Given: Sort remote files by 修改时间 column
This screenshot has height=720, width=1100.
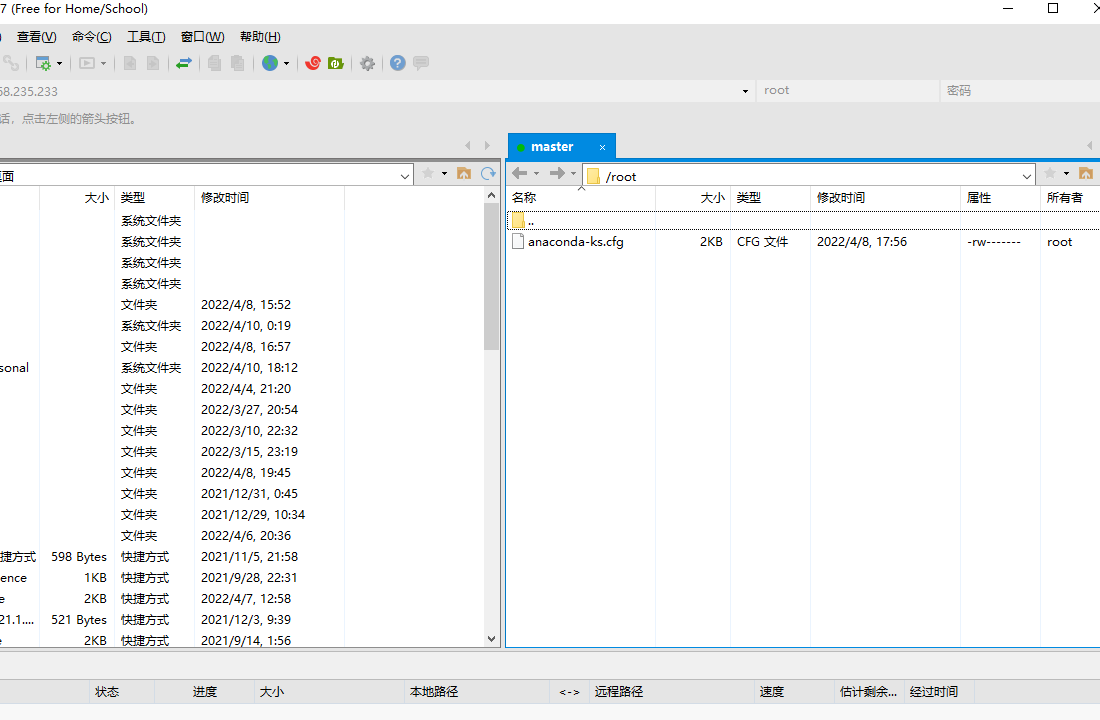Looking at the screenshot, I should (885, 198).
